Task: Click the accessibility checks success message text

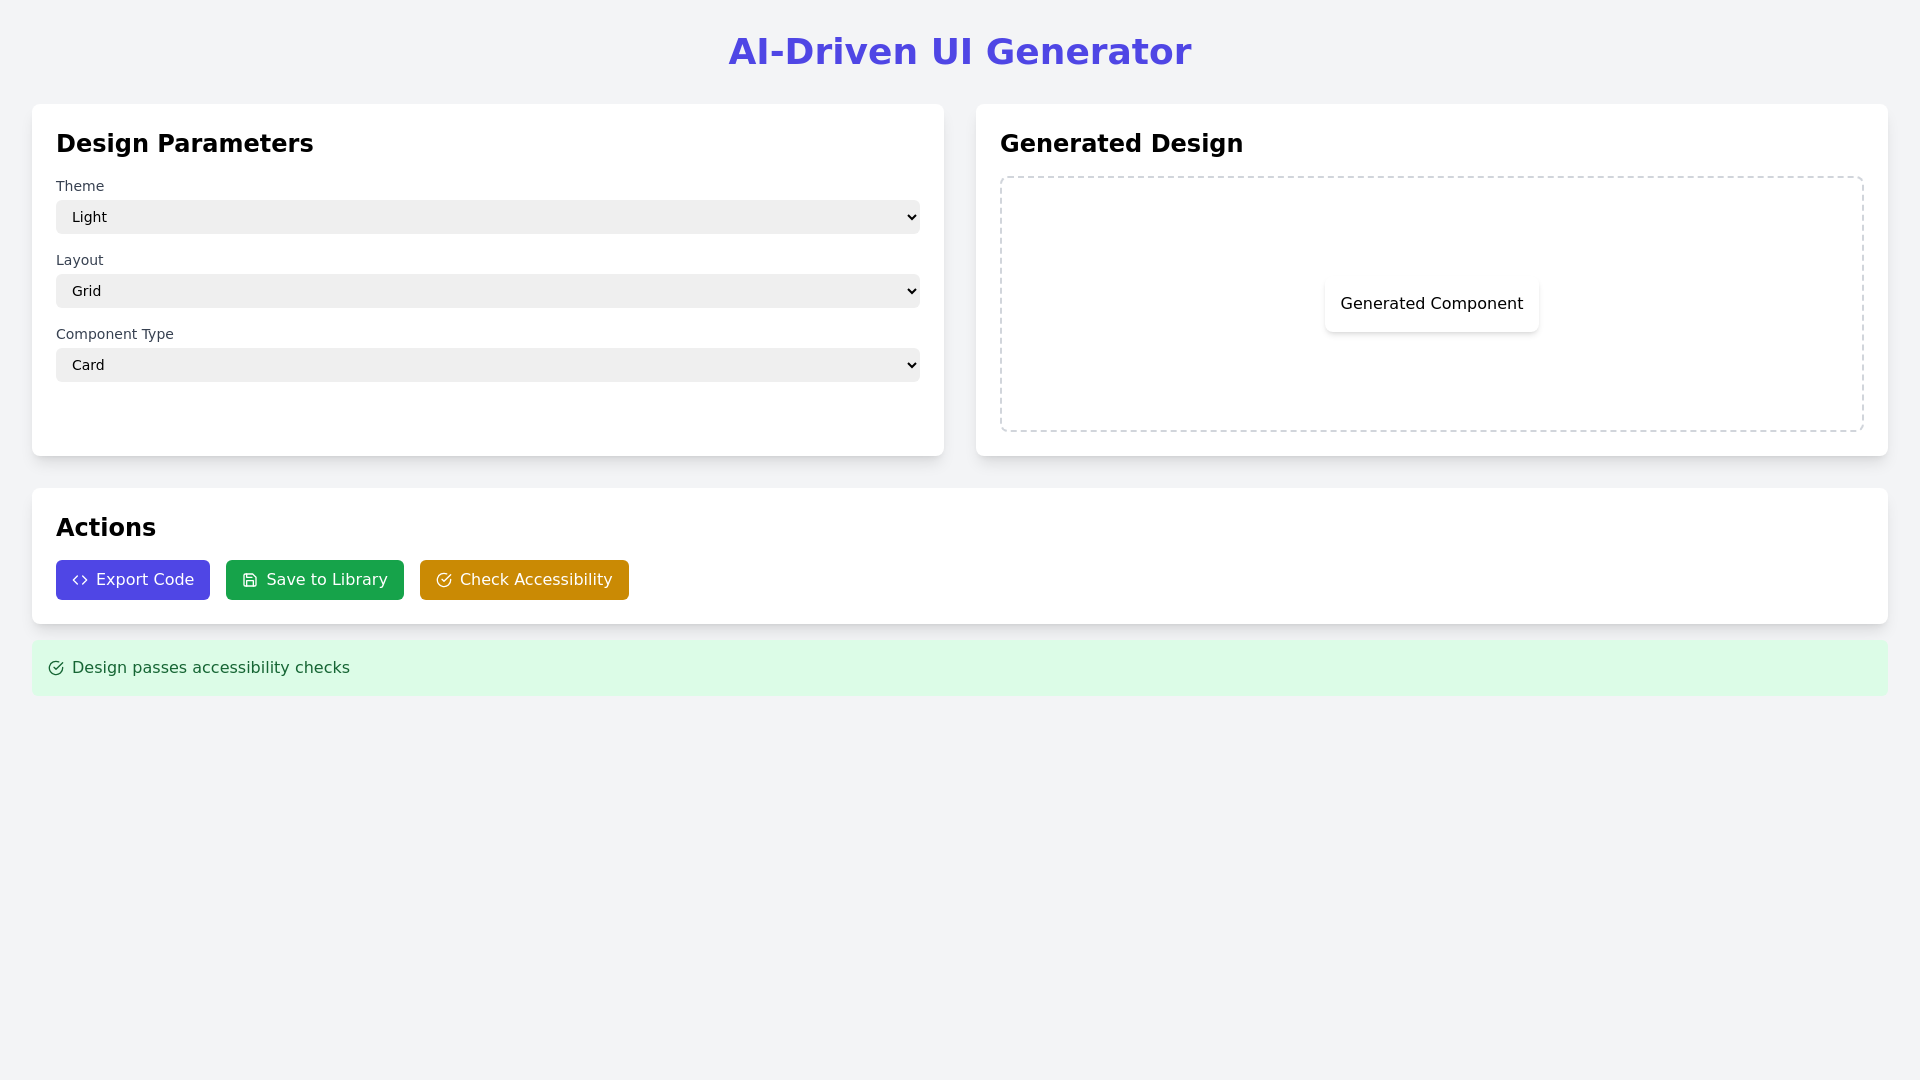Action: [212, 667]
